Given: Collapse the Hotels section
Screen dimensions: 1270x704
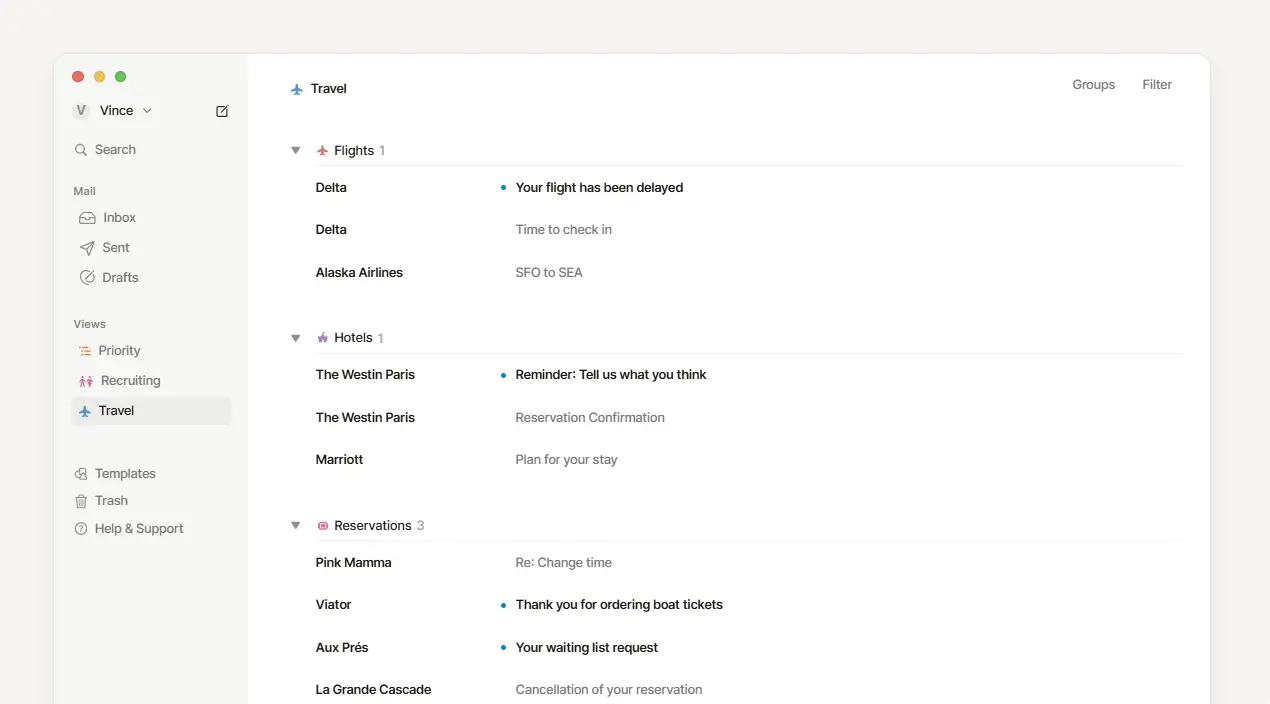Looking at the screenshot, I should pos(295,338).
